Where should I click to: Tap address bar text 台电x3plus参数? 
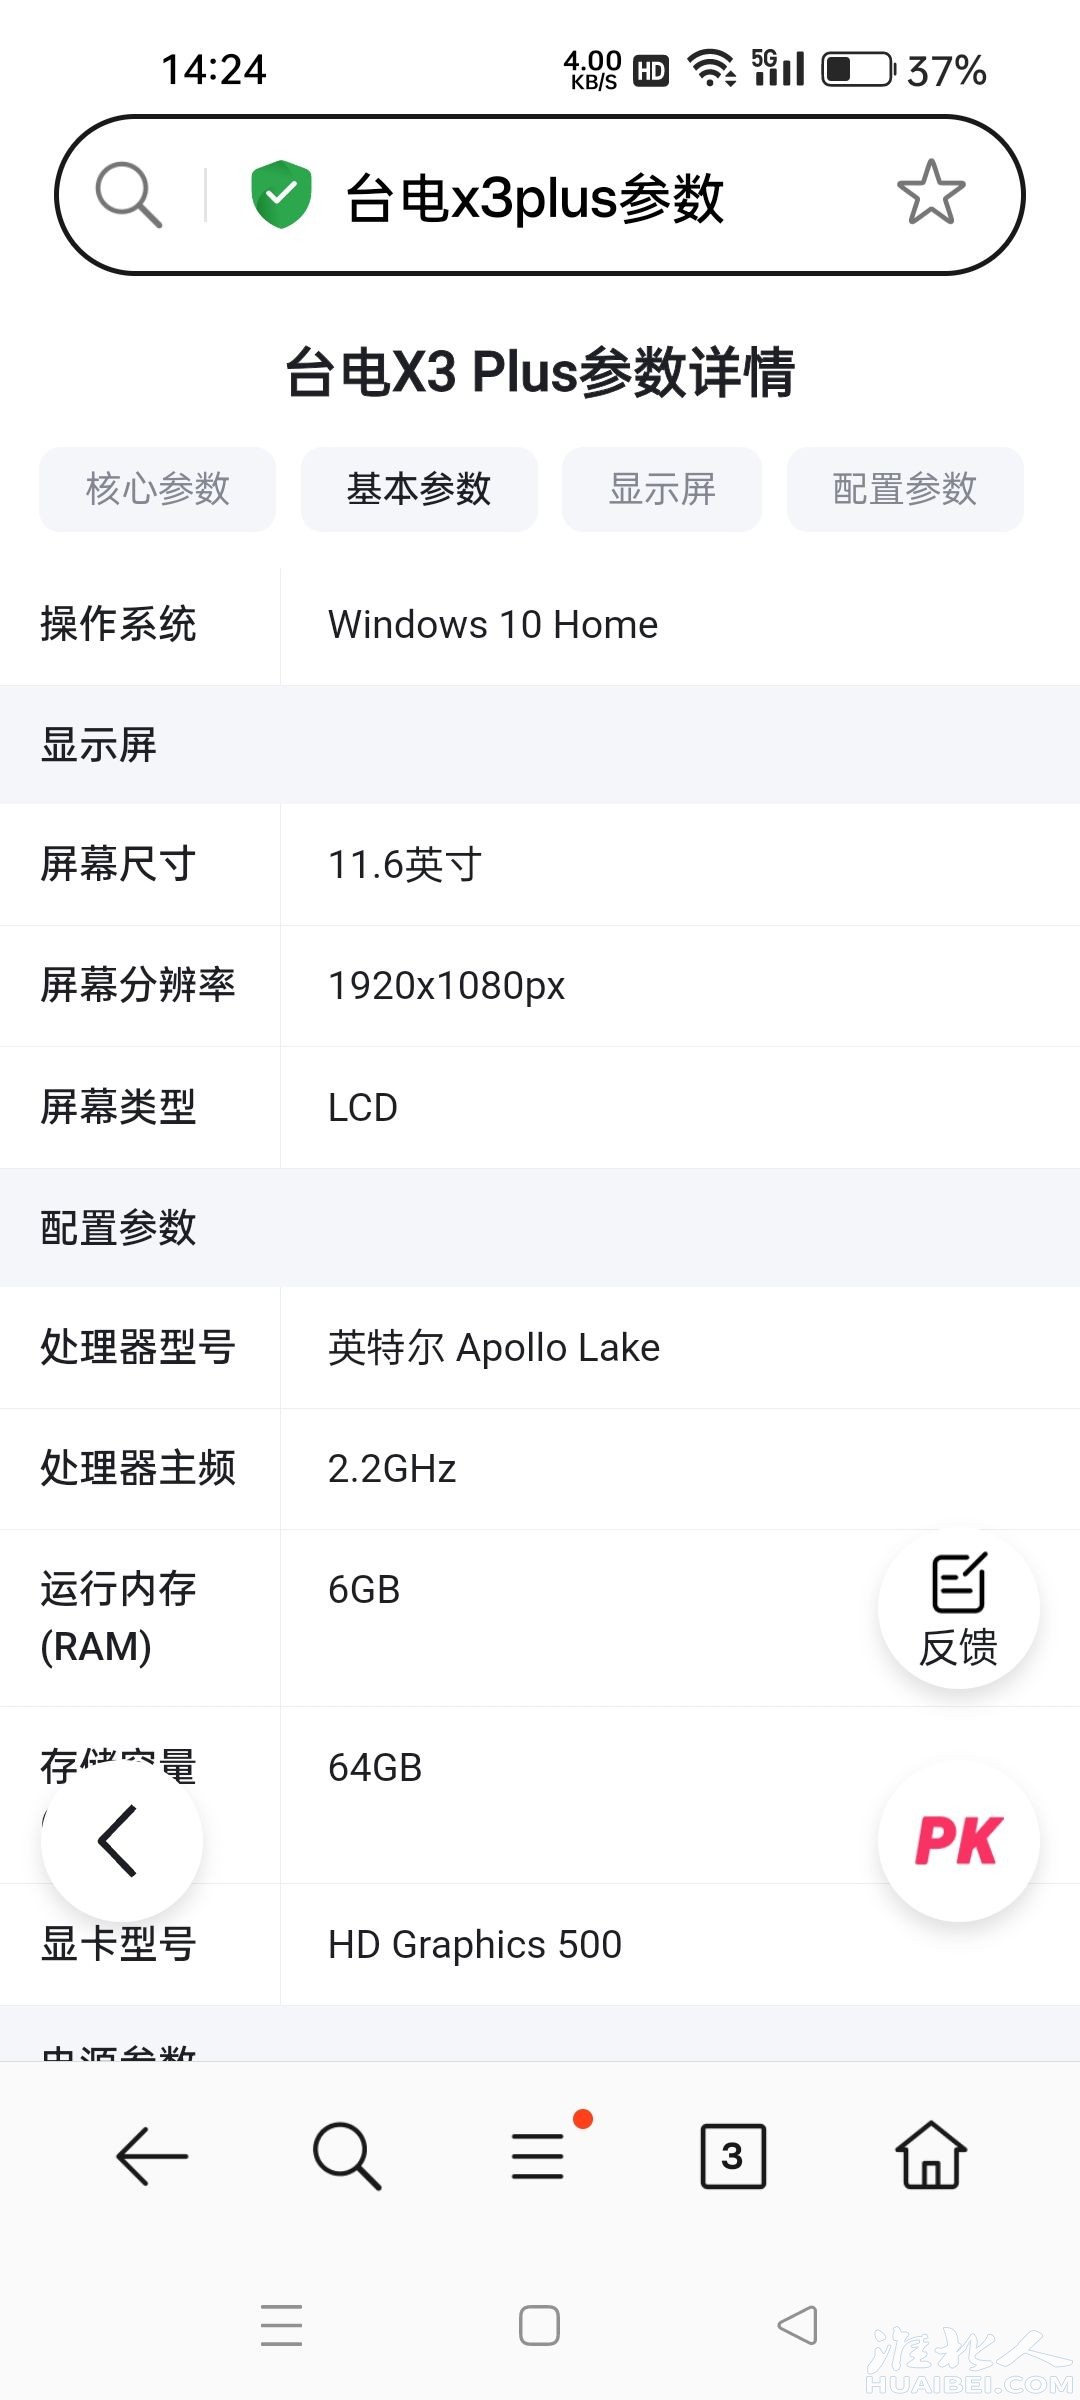pos(534,197)
